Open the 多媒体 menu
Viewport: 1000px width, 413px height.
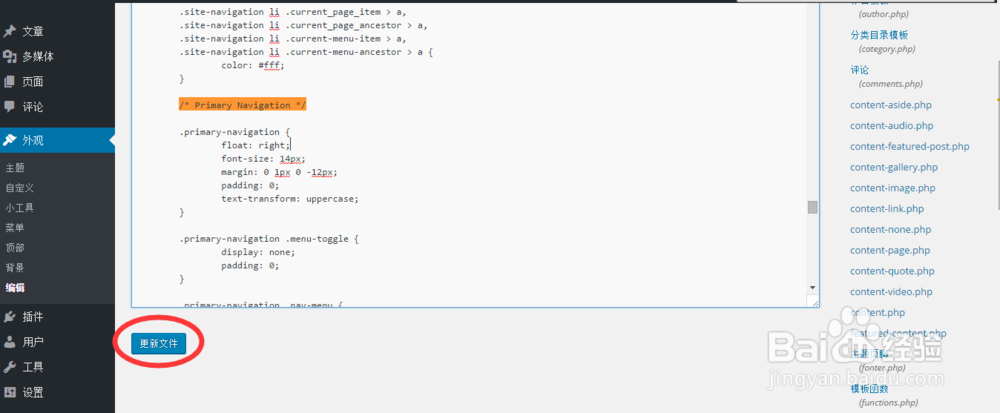pyautogui.click(x=38, y=57)
